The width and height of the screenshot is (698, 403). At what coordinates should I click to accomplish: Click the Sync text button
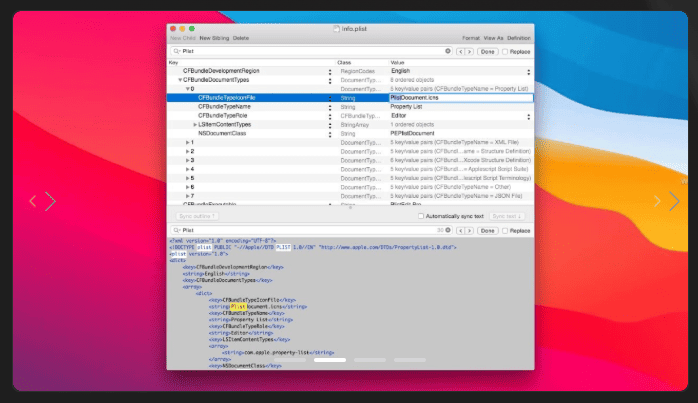(507, 216)
